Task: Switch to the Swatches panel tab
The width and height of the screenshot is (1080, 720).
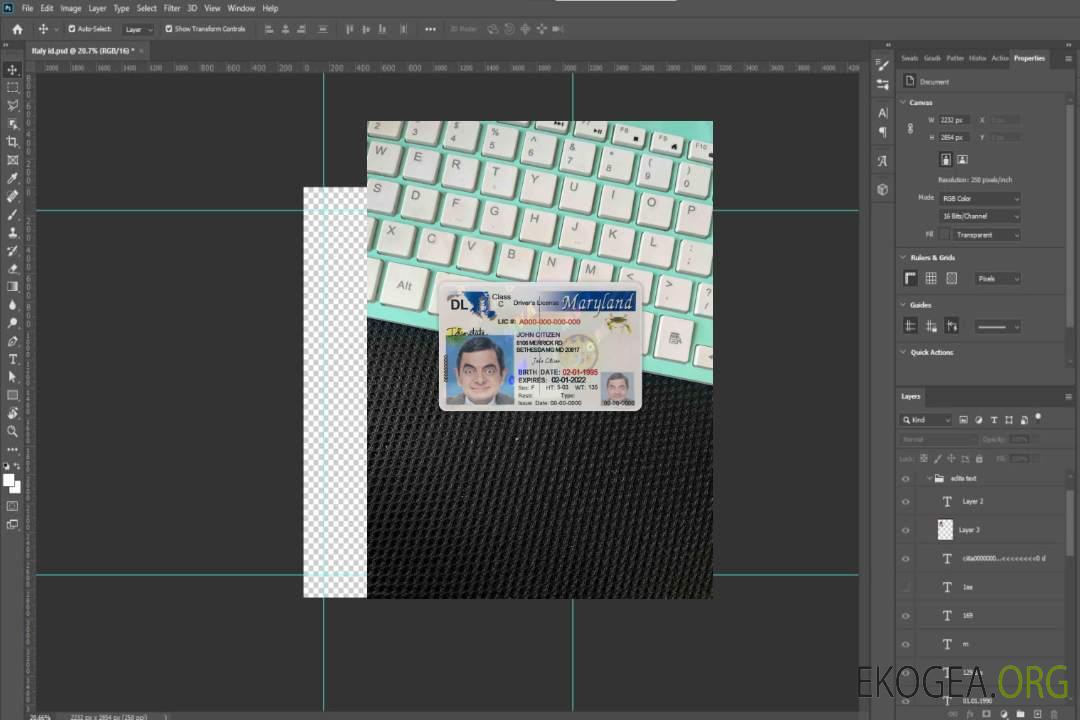Action: [x=909, y=58]
